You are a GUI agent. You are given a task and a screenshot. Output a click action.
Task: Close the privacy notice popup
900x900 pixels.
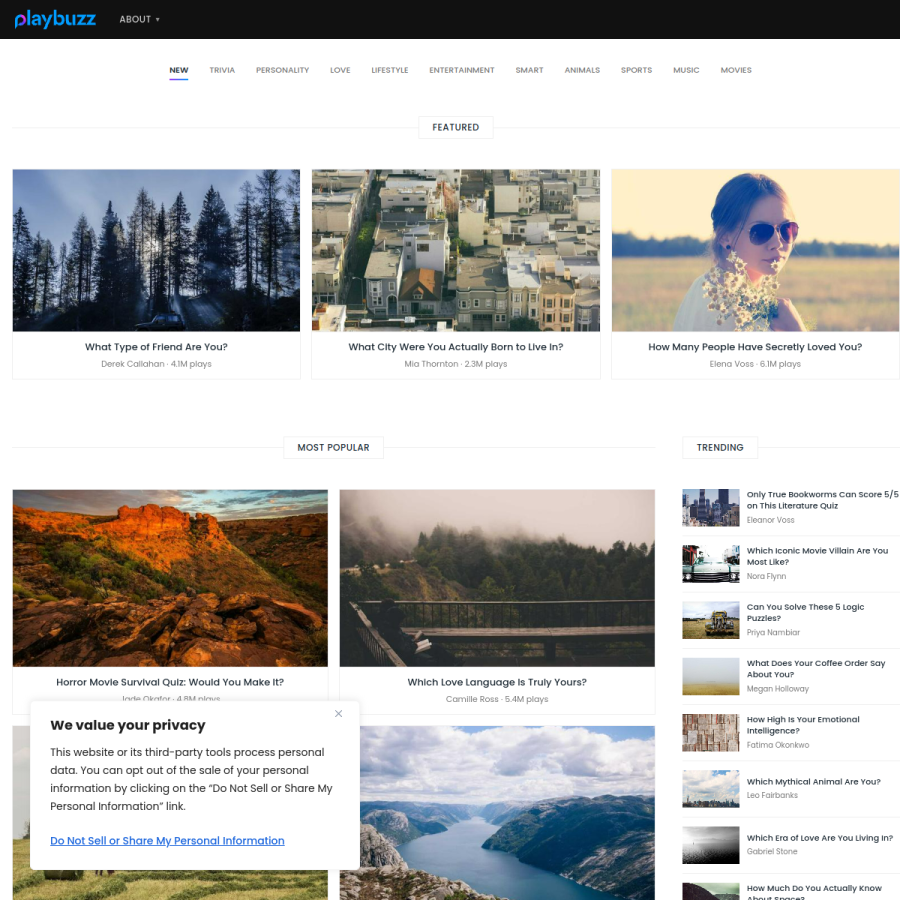(x=339, y=713)
